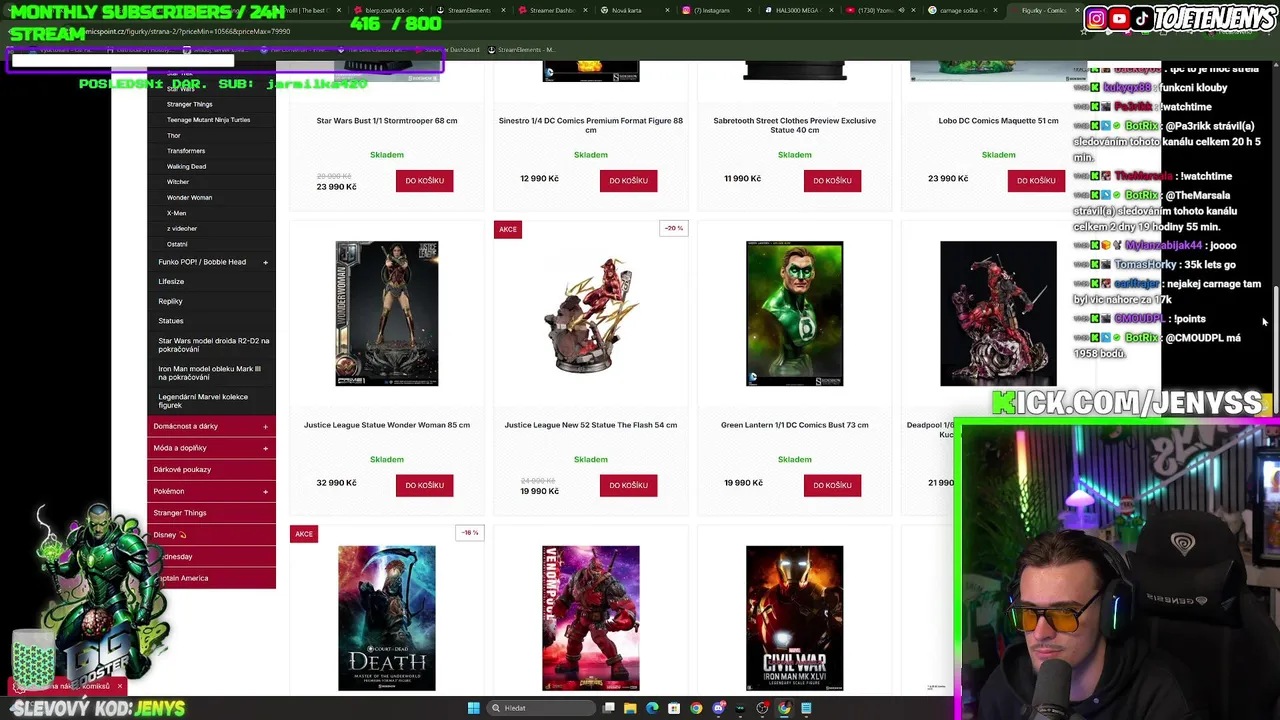
Task: Select the z videoher subcategory
Action: click(182, 229)
